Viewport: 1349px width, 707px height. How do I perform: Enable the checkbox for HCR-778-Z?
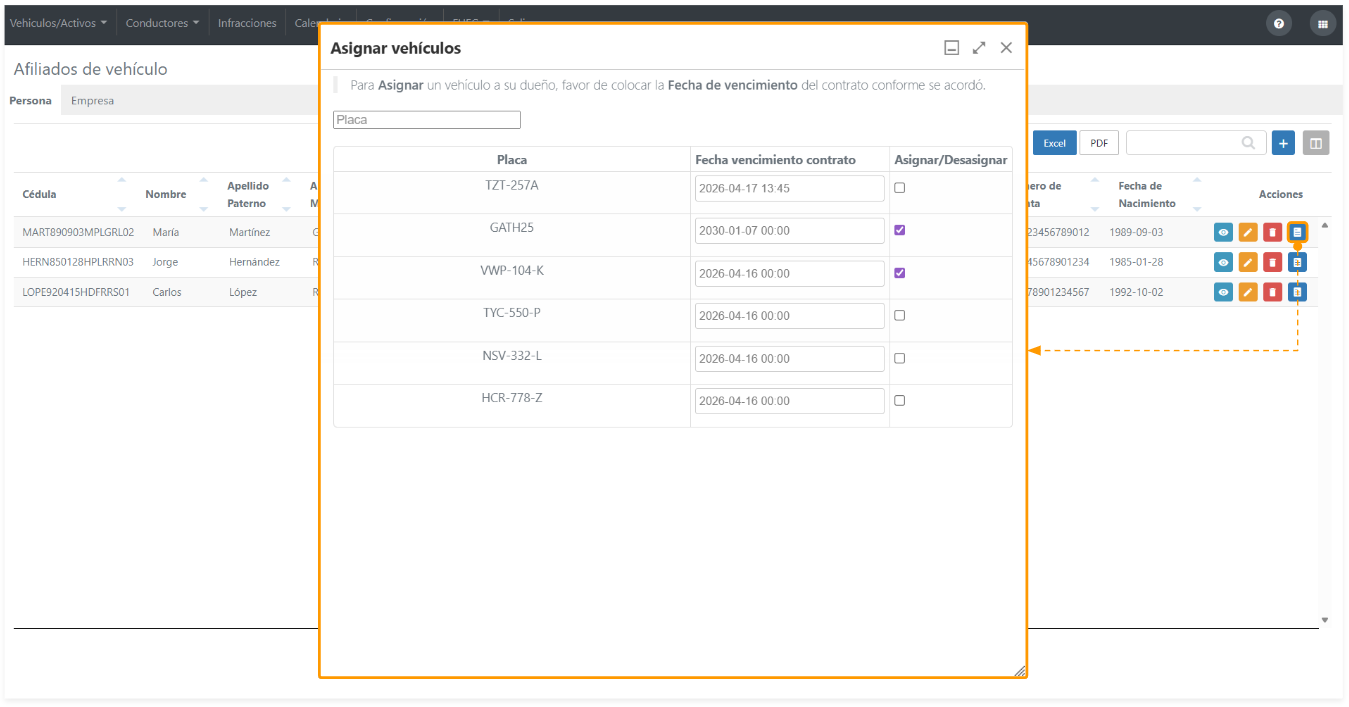900,400
